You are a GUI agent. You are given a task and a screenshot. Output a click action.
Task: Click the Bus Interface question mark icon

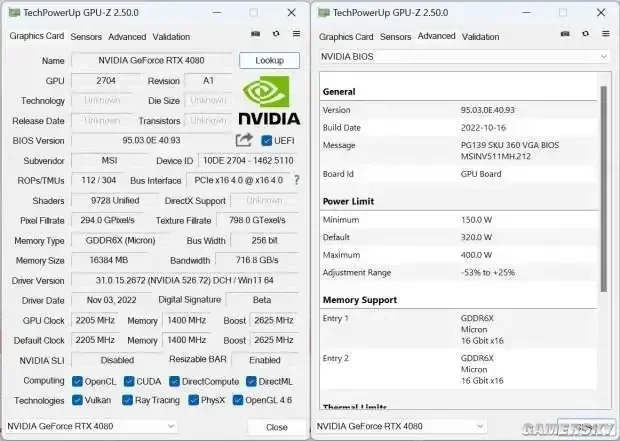coord(297,180)
